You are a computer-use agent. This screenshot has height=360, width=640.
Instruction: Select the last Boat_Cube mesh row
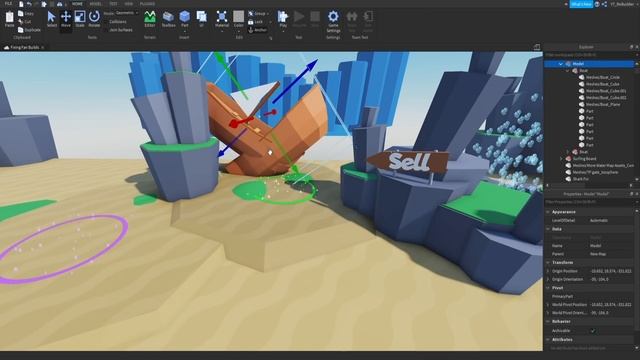(x=606, y=98)
